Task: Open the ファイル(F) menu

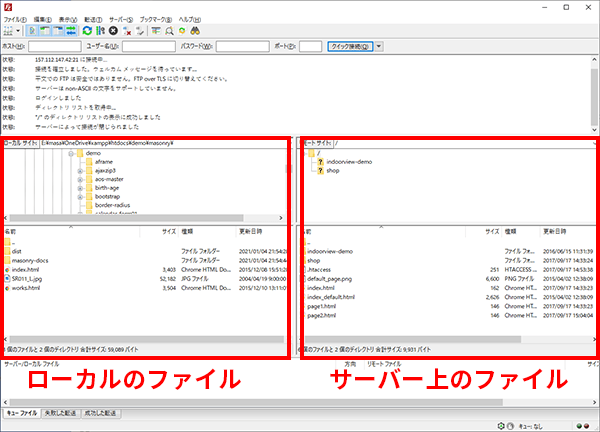Action: point(15,20)
